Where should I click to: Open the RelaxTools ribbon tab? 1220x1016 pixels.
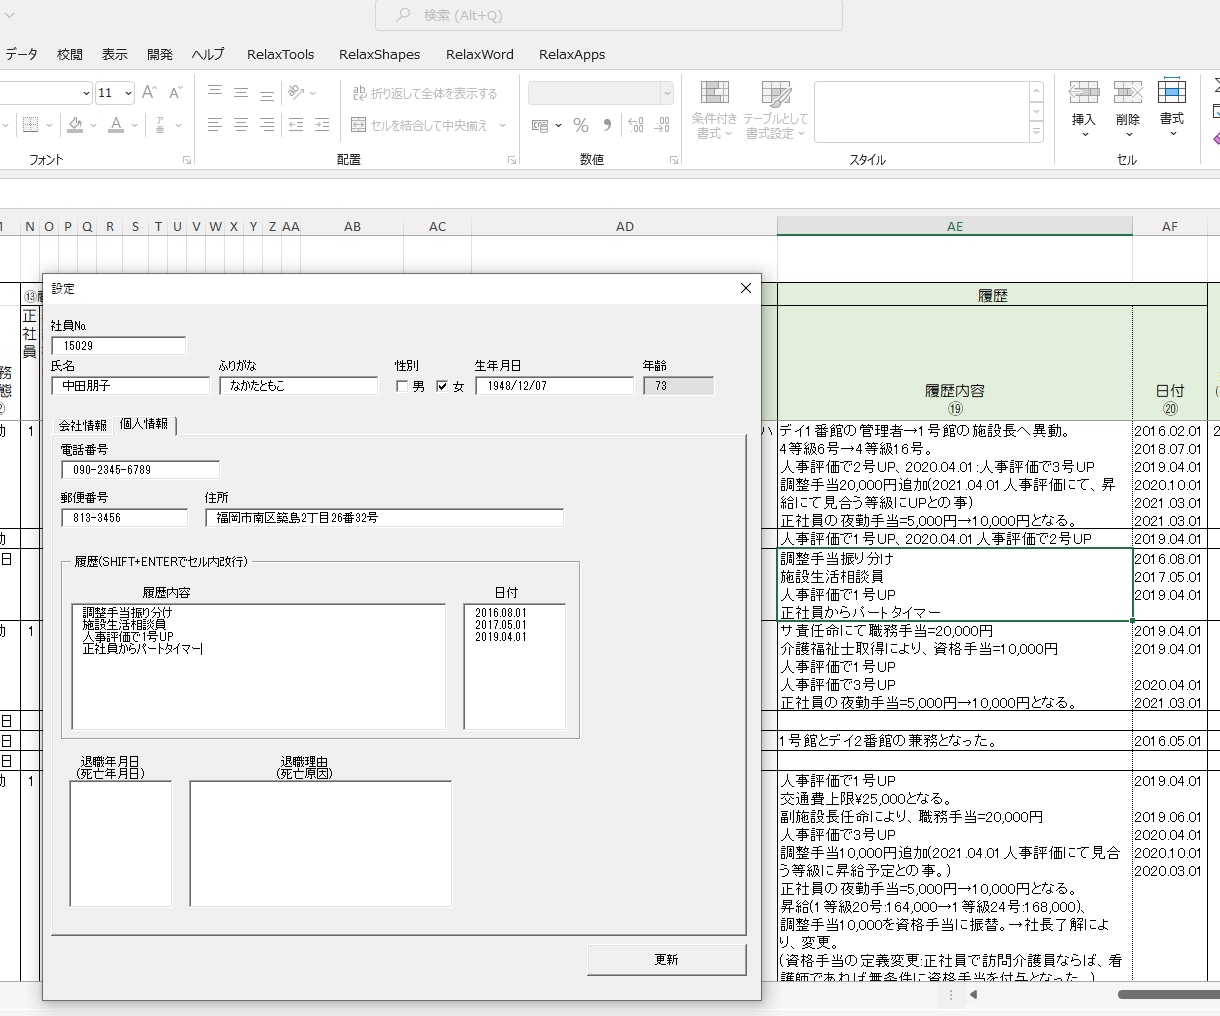tap(281, 54)
